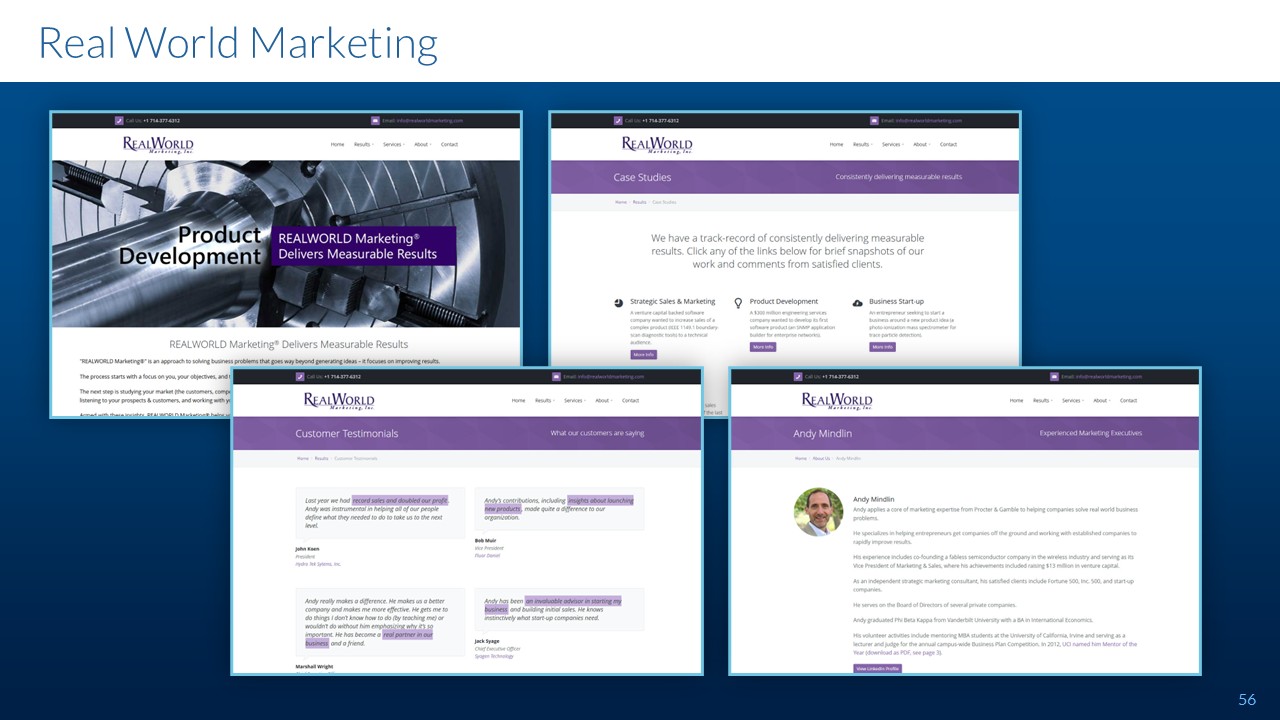
Task: Click cloud icon beside Business Start-up
Action: tap(858, 302)
